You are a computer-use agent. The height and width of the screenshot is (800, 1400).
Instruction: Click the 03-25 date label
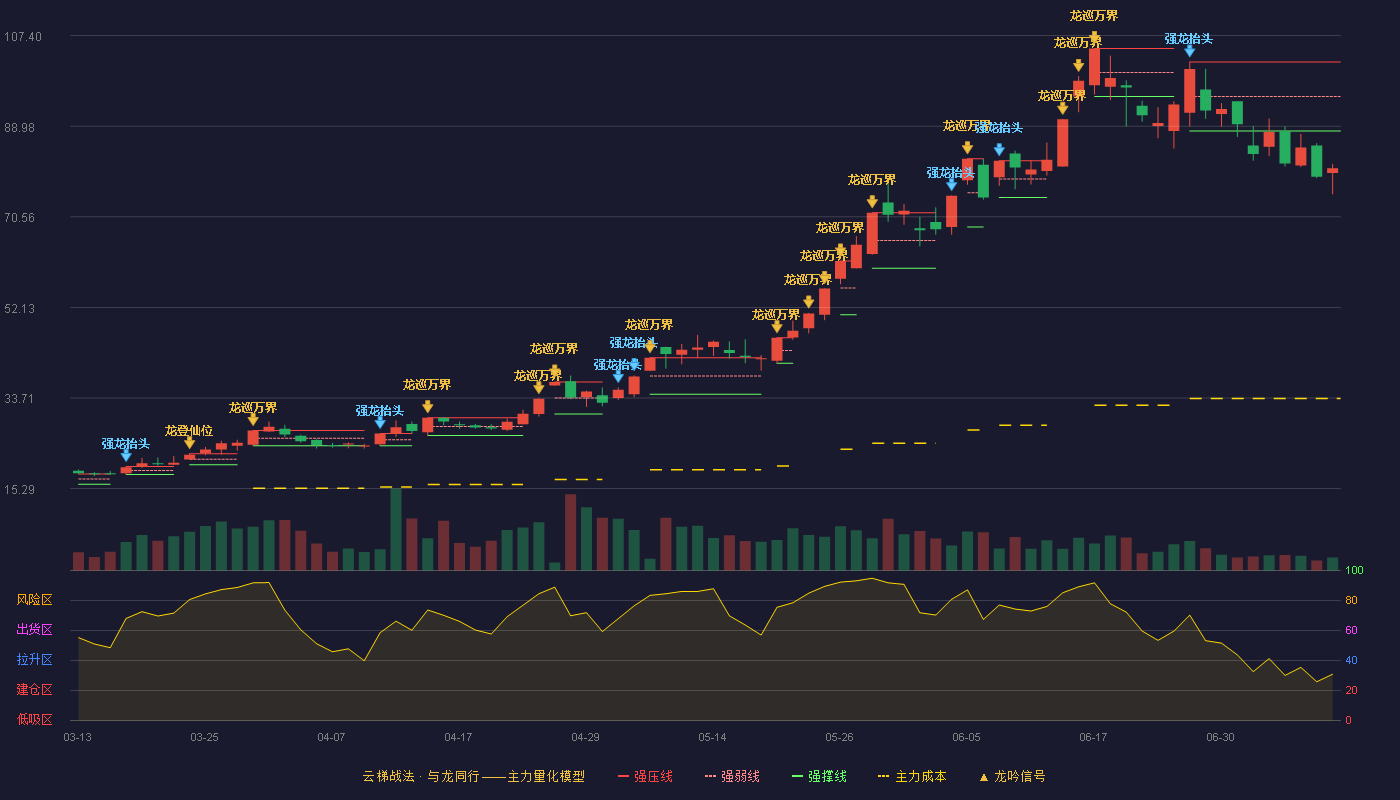coord(204,737)
